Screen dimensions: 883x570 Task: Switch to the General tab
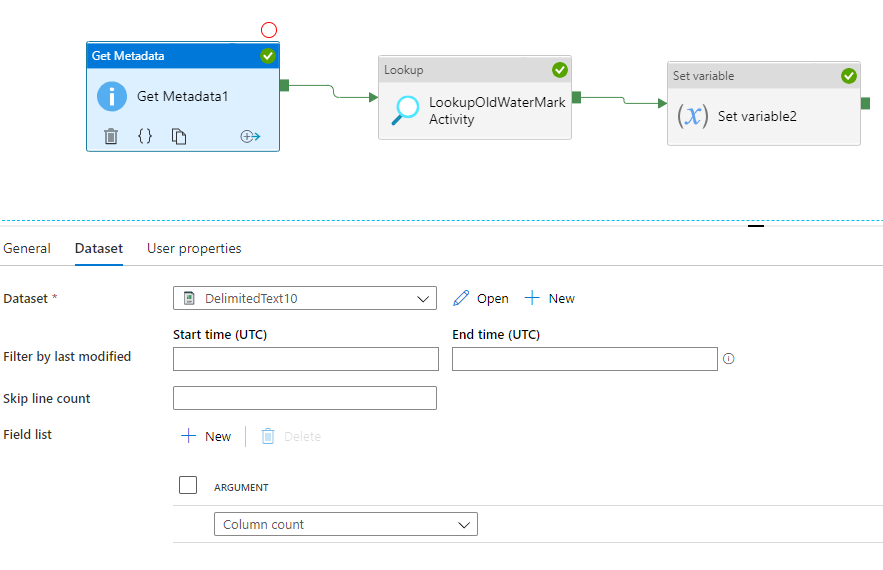coord(27,248)
